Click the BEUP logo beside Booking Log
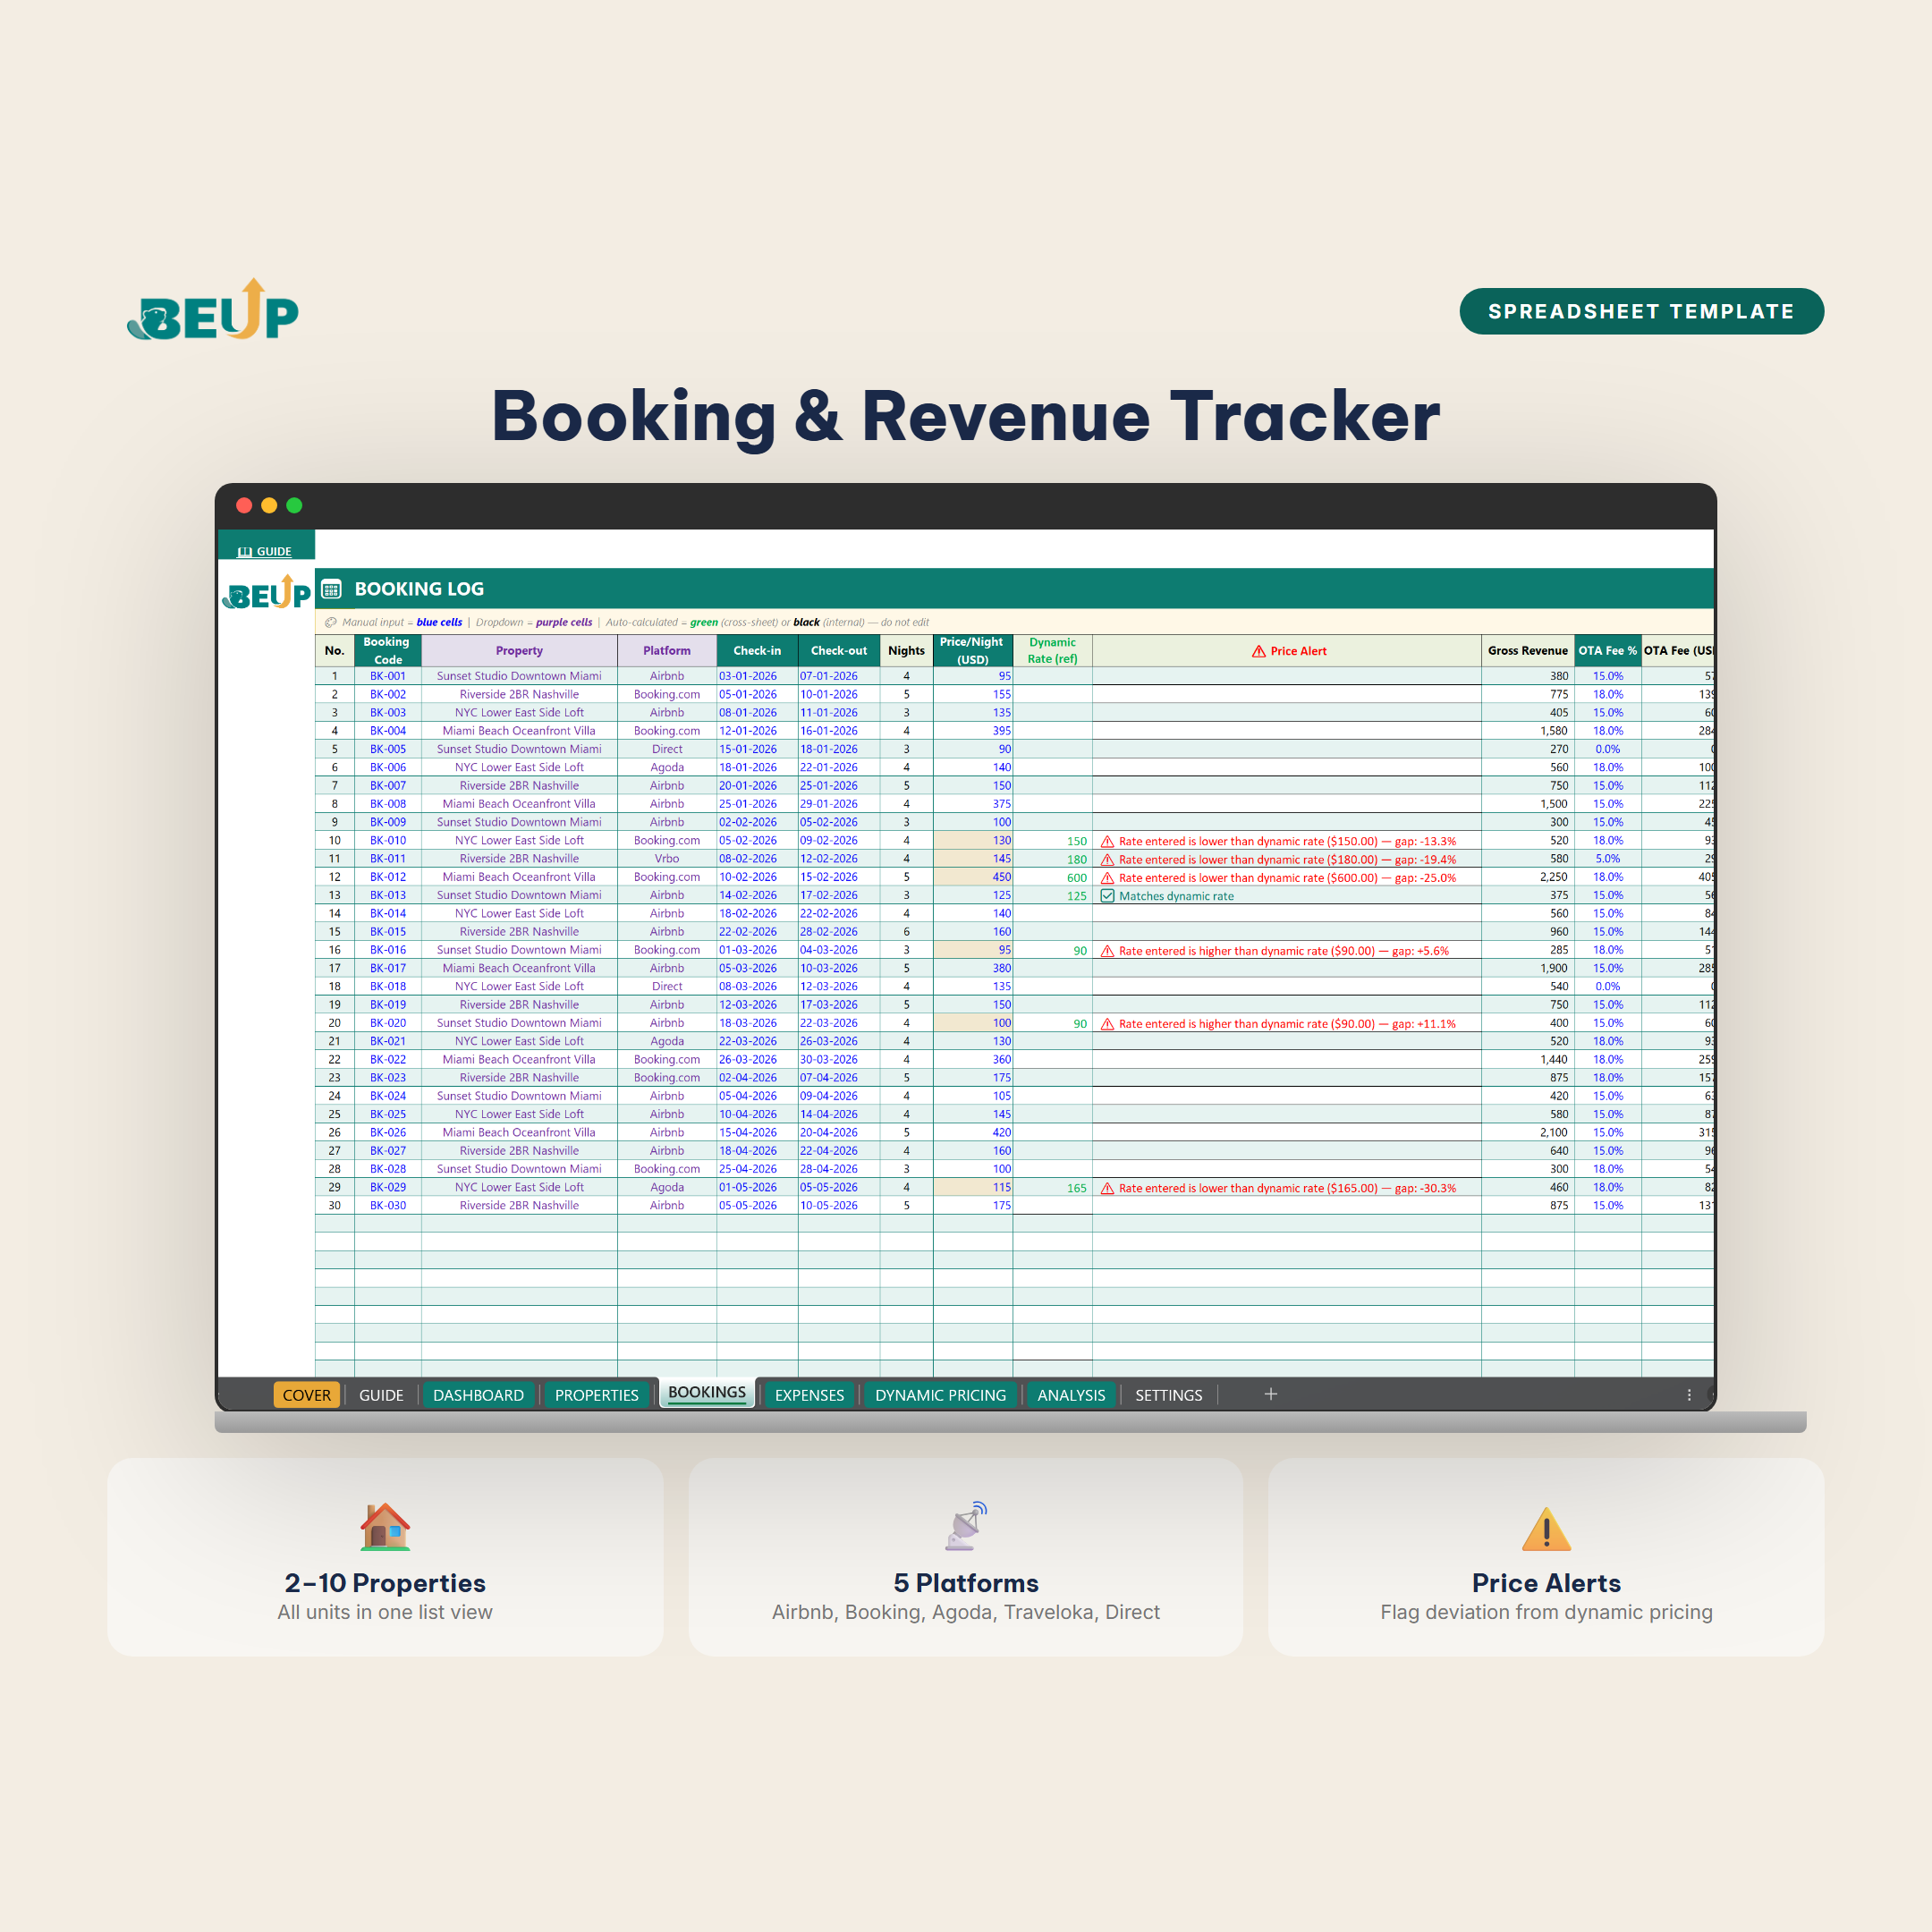 (x=266, y=593)
